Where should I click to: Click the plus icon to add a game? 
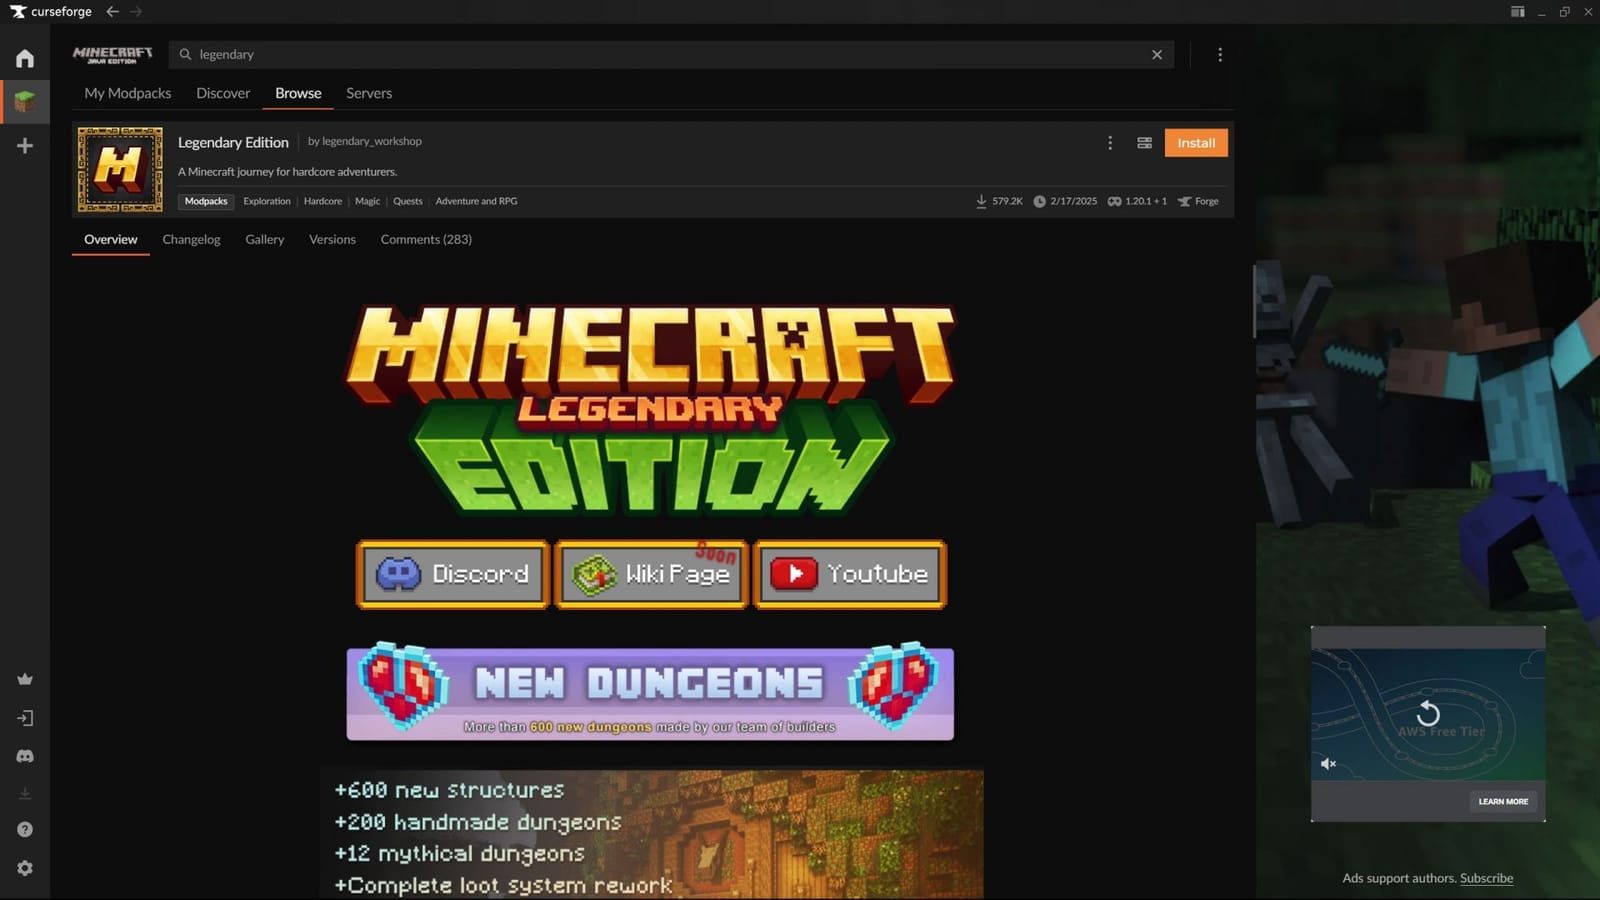pos(24,145)
